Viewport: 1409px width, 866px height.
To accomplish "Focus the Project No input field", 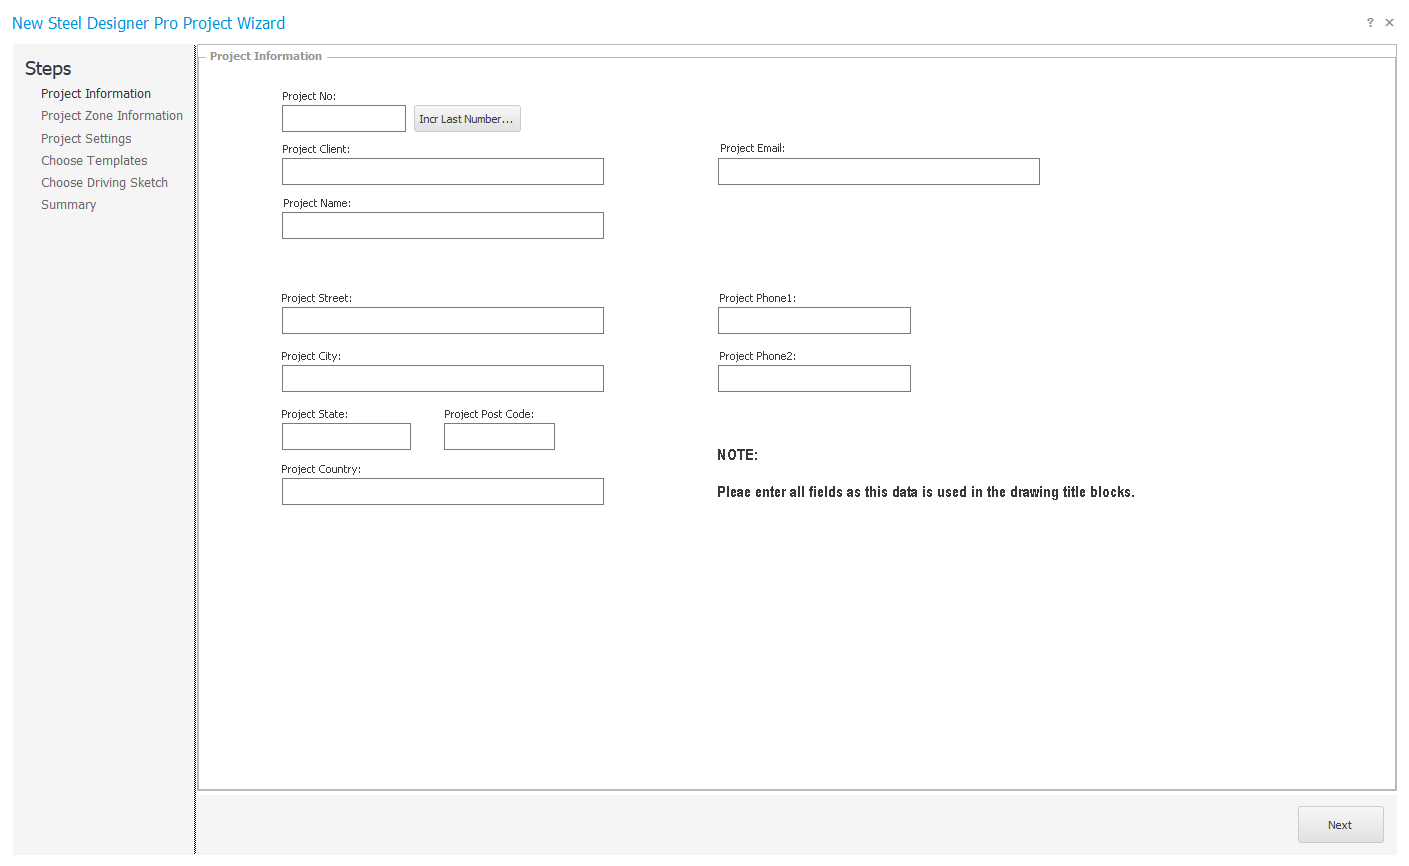I will [344, 118].
